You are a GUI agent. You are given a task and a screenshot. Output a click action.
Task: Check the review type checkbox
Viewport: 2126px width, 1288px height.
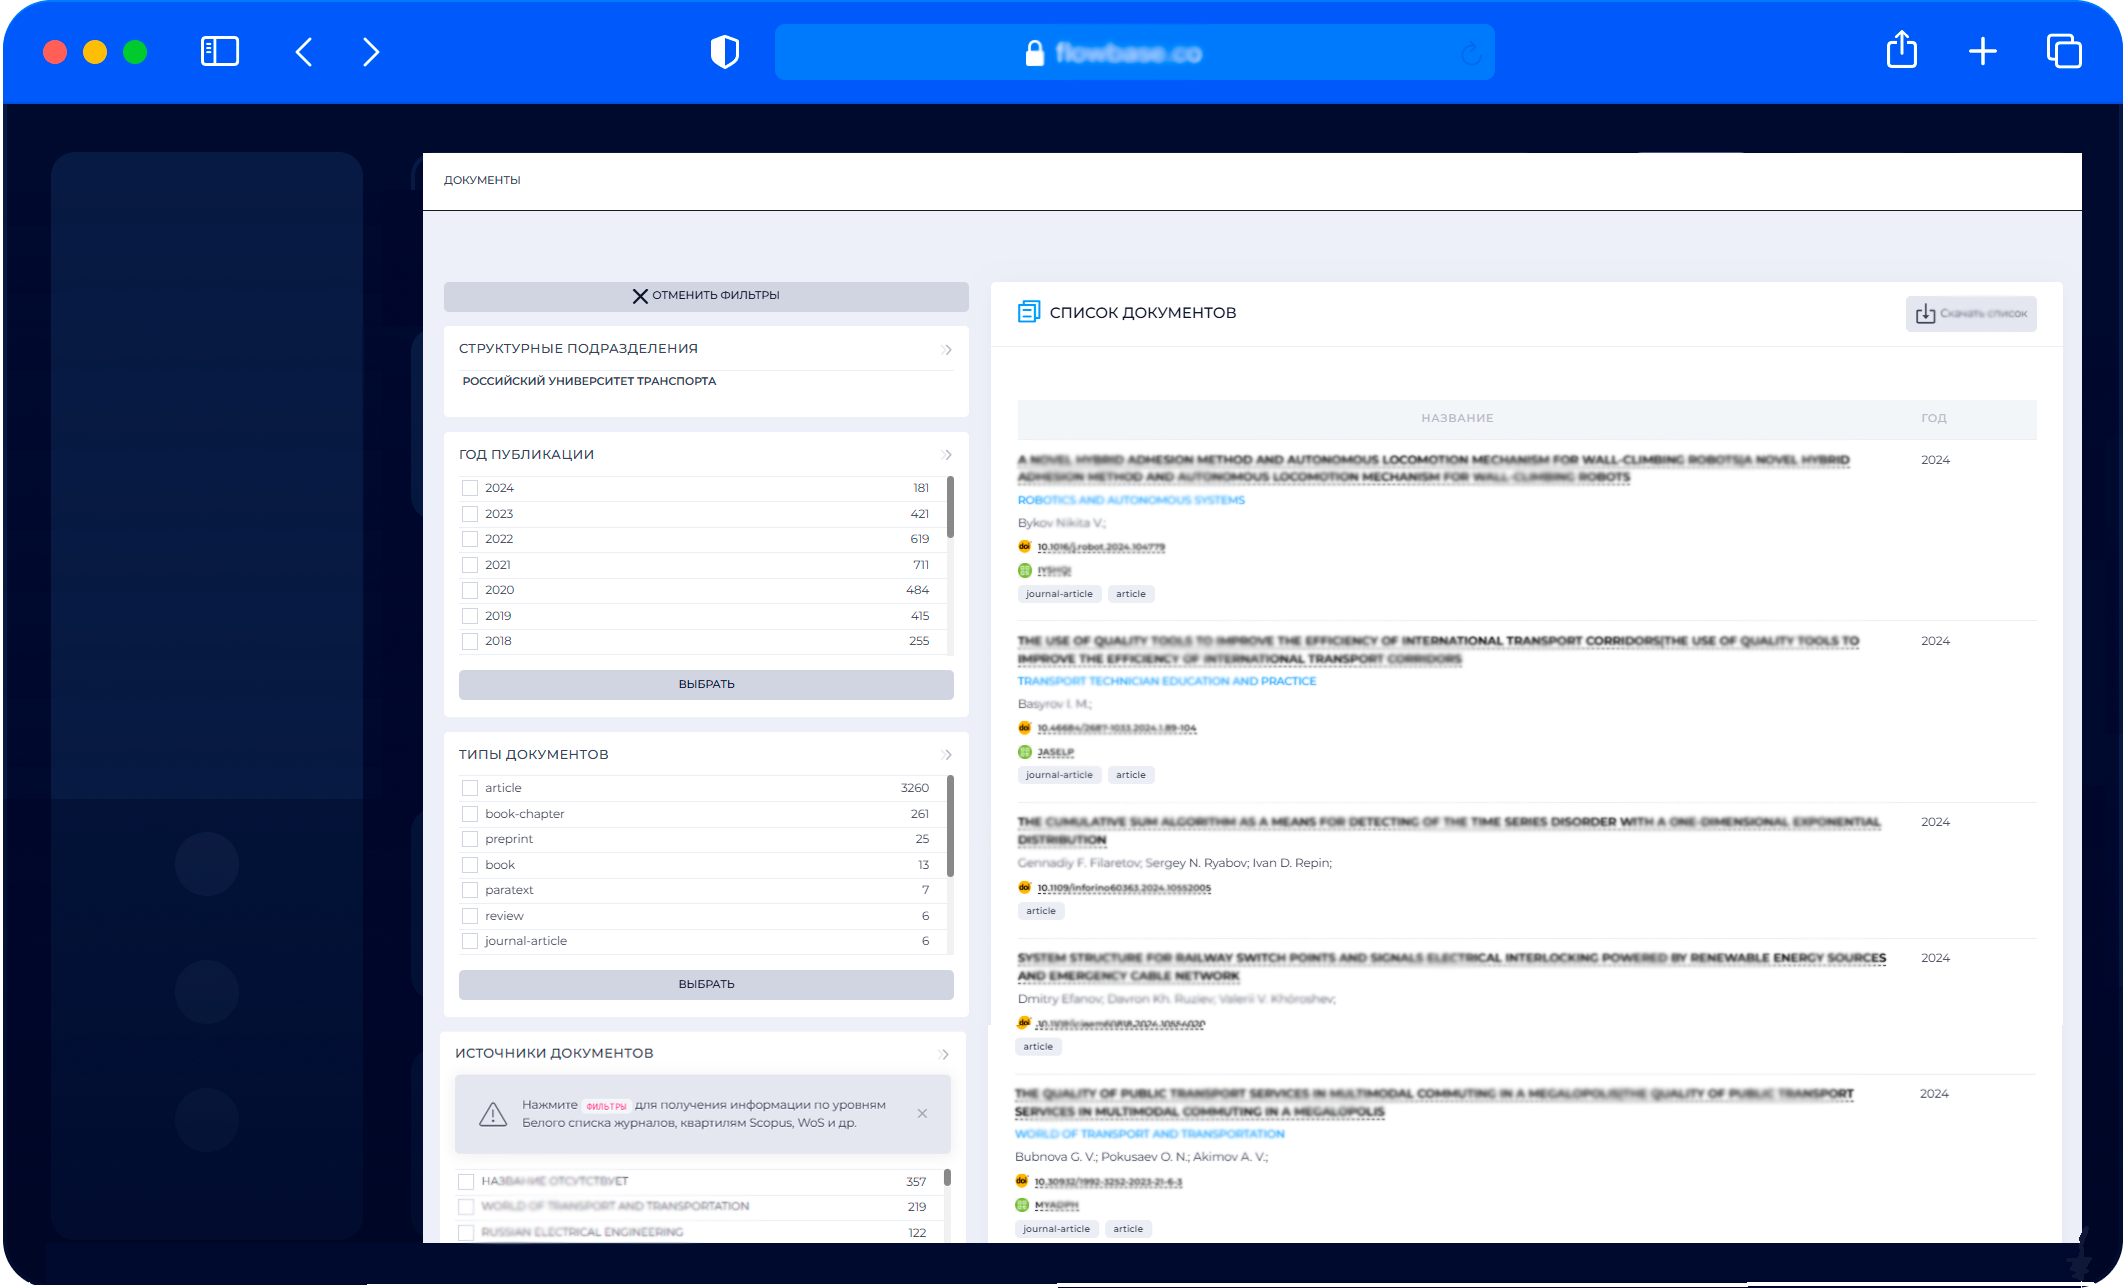[469, 916]
